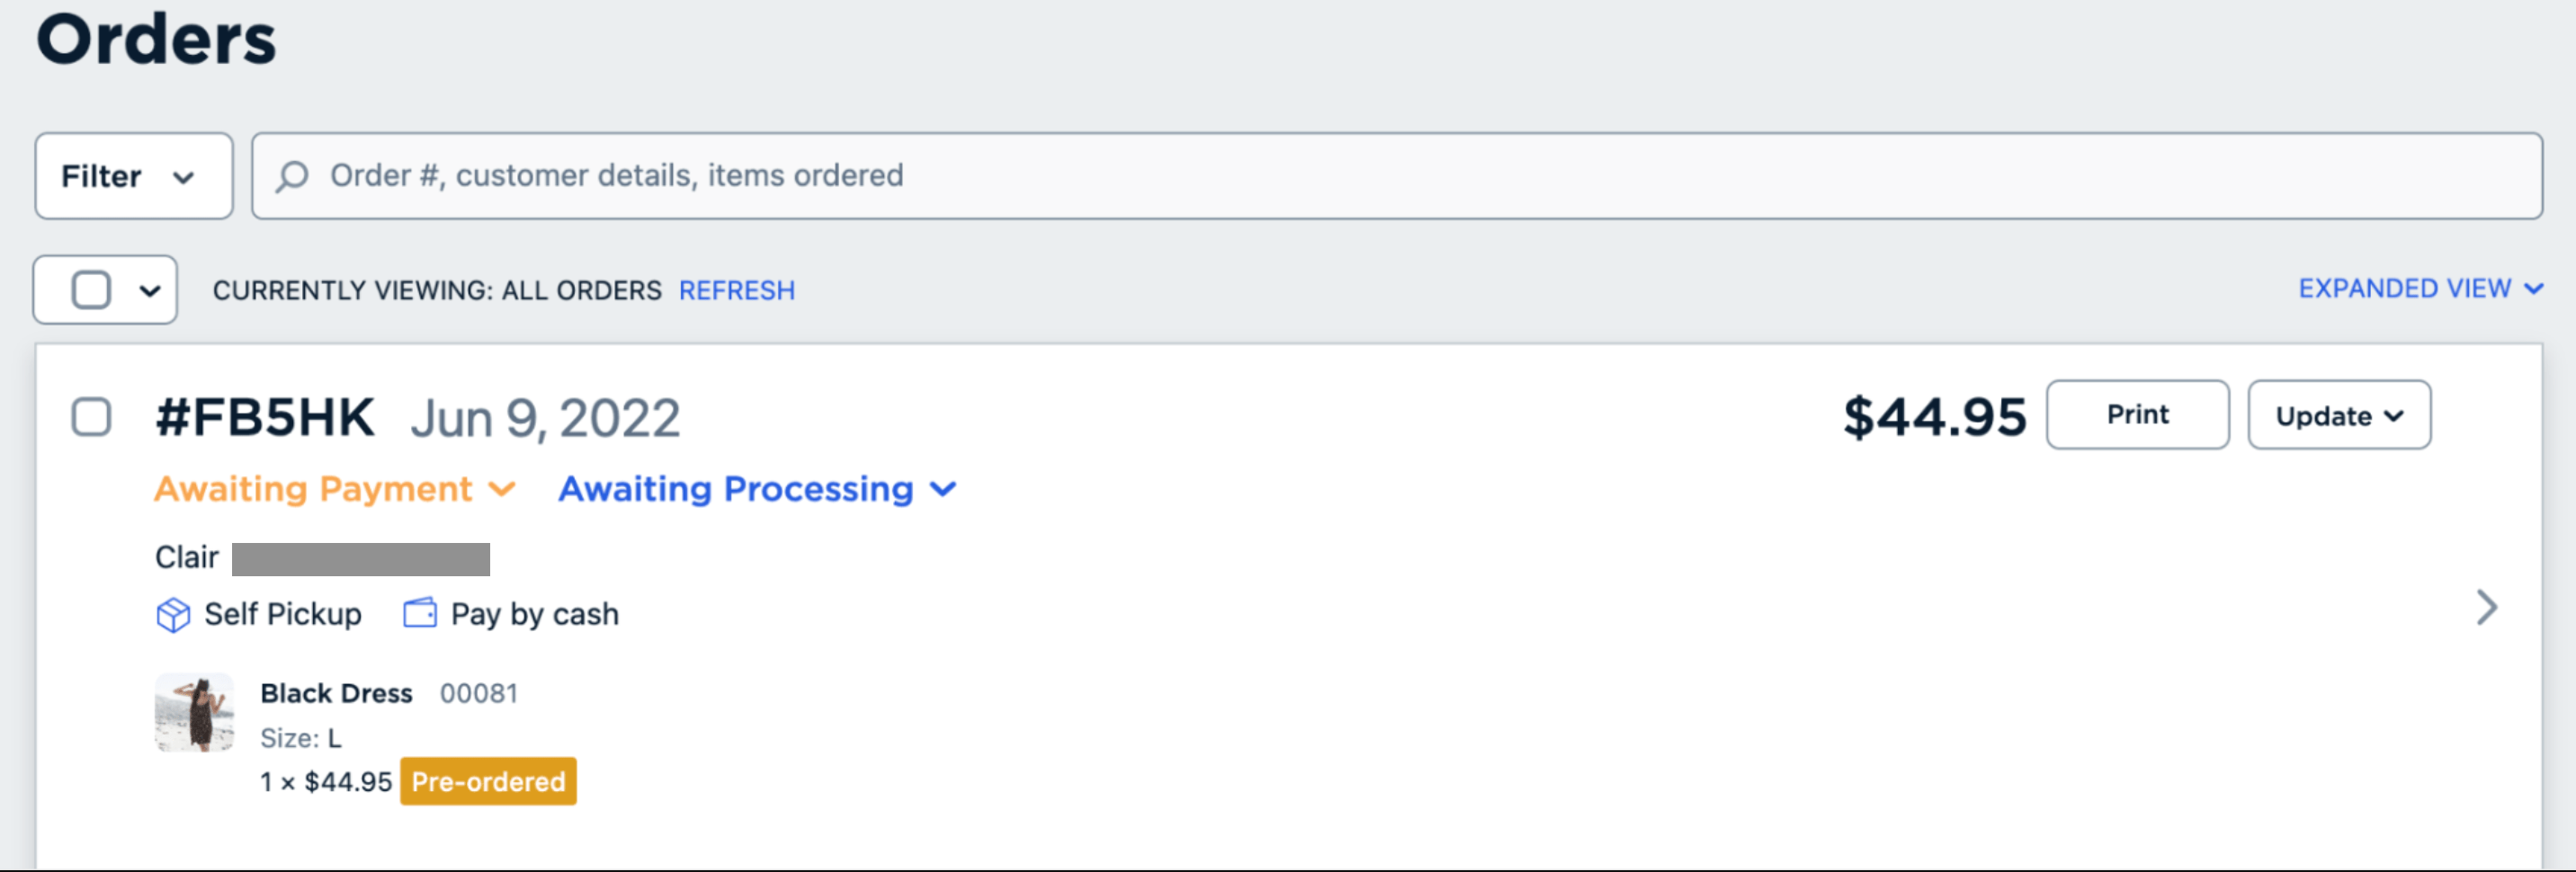The image size is (2576, 872).
Task: Click the Black Dress product thumbnail
Action: coord(194,714)
